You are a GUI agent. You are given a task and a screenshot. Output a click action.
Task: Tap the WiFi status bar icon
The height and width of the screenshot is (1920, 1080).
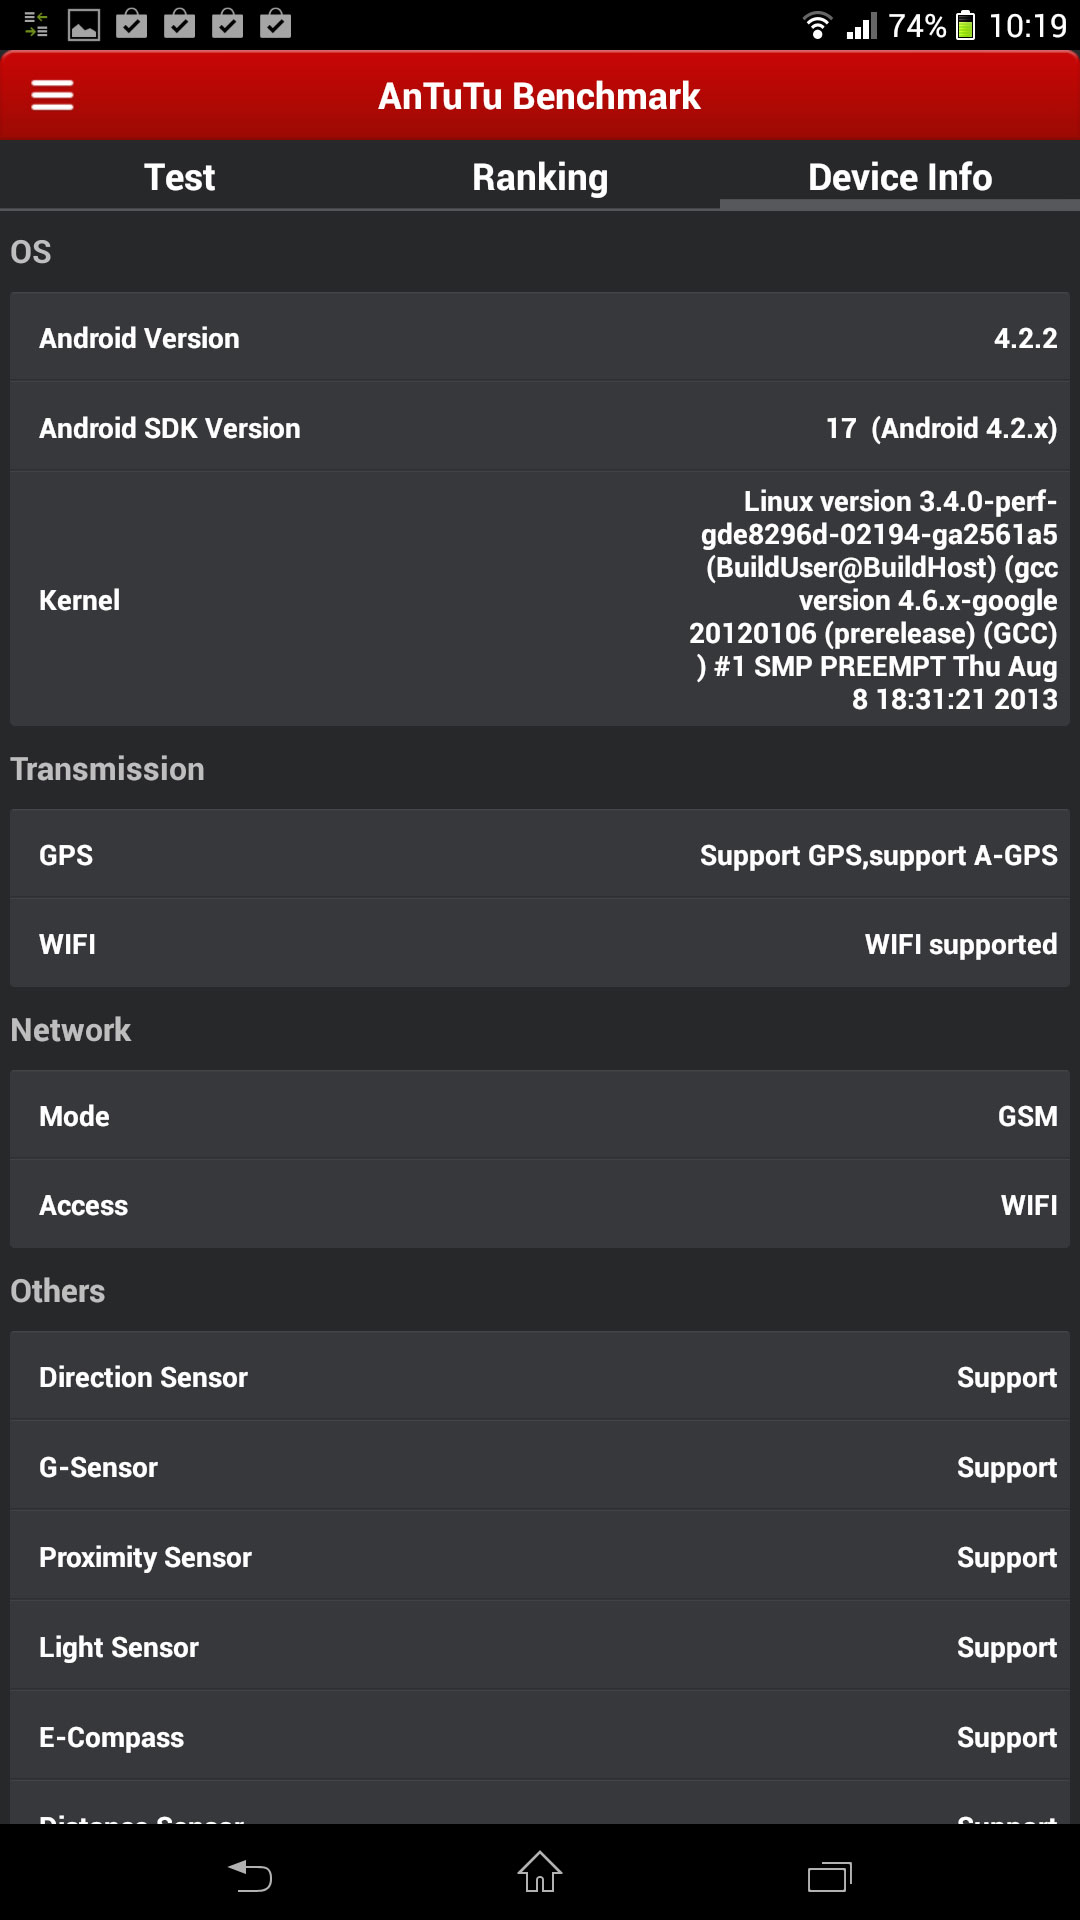(817, 25)
